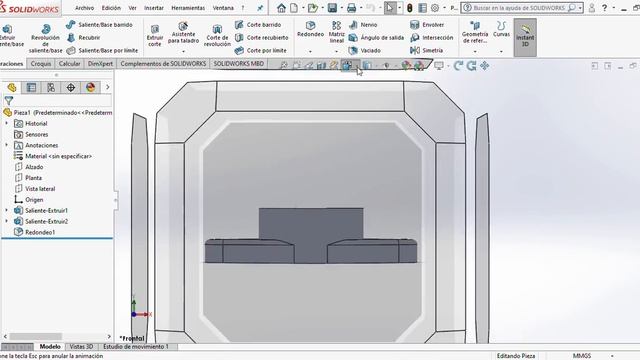Screen dimensions: 640x360
Task: Choose the Nervio rib tool
Action: [363, 24]
